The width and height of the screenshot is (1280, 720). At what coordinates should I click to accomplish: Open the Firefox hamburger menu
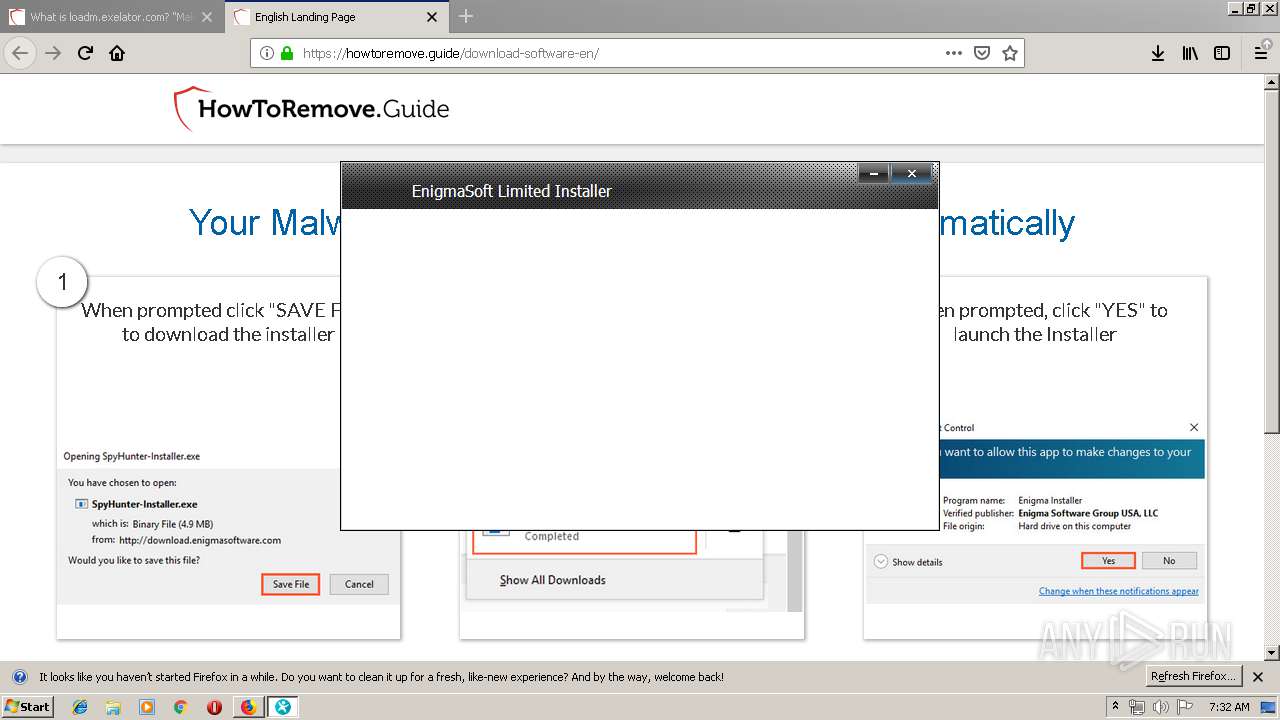1261,53
